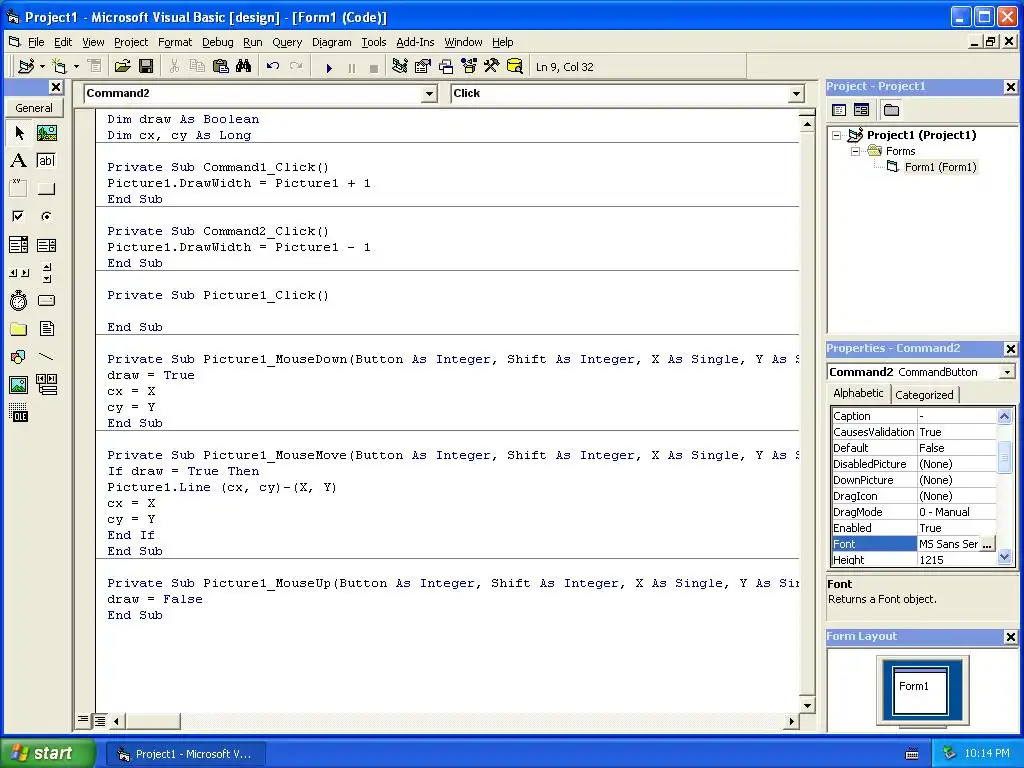Click the Save Project floppy icon
1024x768 pixels.
146,67
